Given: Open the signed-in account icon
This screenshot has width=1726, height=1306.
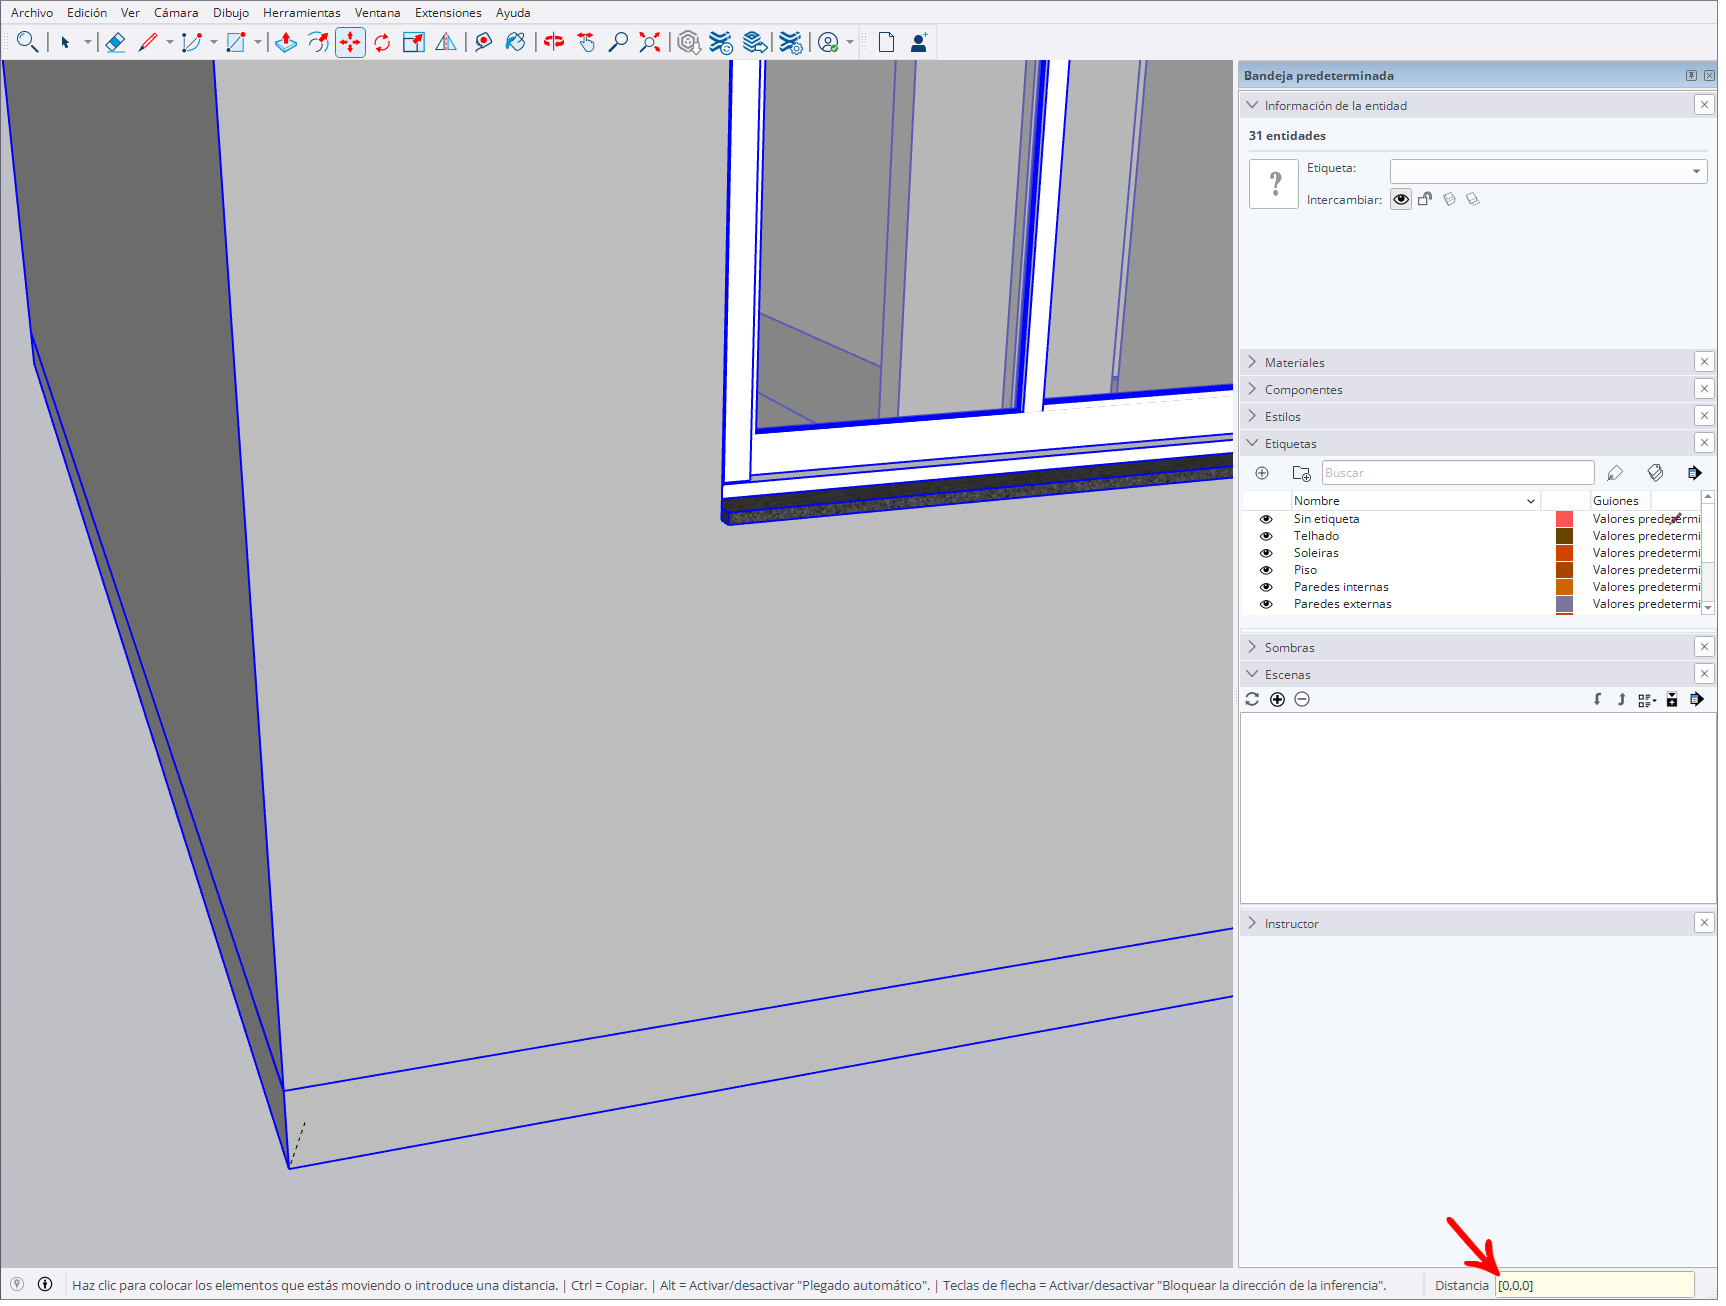Looking at the screenshot, I should tap(828, 42).
